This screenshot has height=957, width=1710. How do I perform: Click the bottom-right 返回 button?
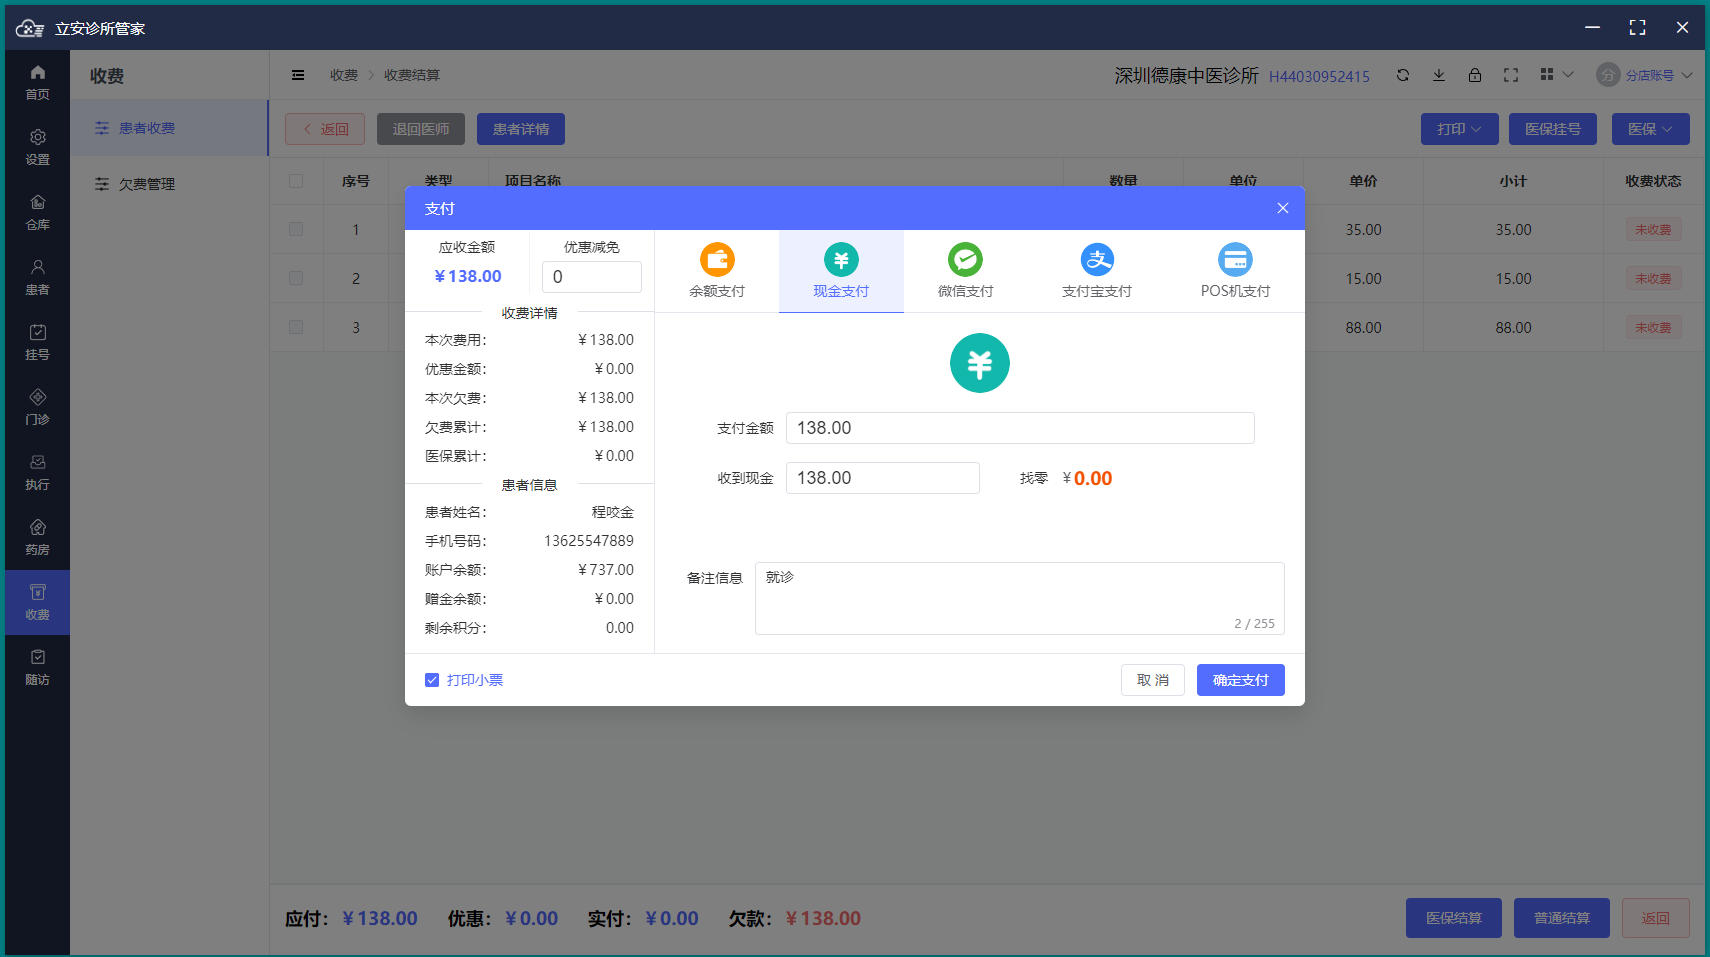[1656, 918]
